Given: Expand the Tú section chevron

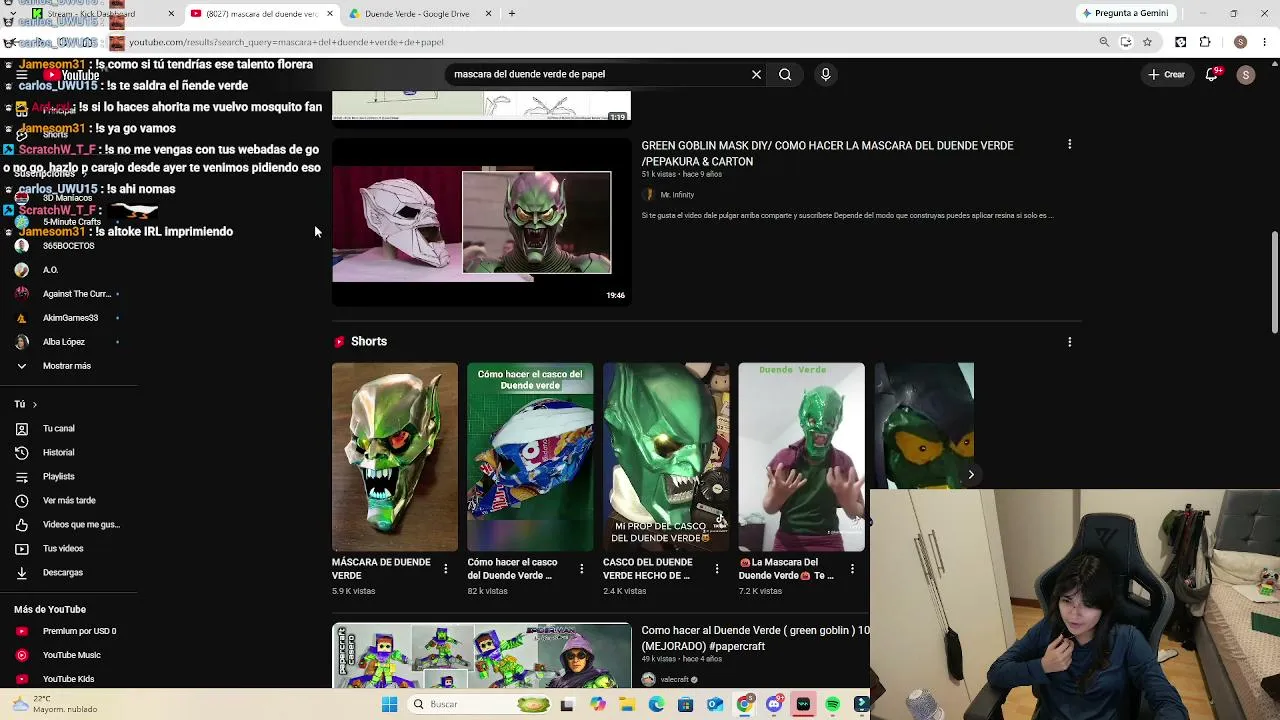Looking at the screenshot, I should (34, 404).
